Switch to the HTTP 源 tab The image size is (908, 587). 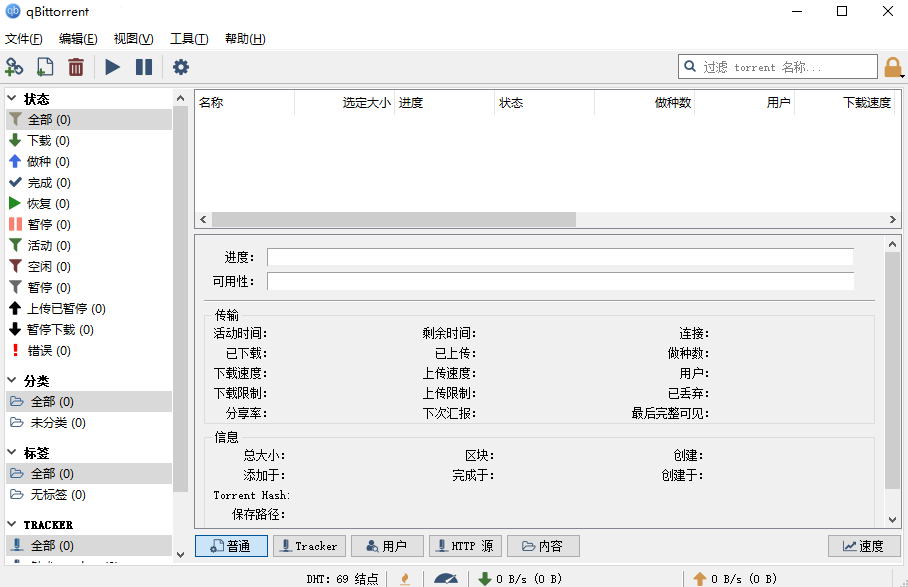click(465, 546)
